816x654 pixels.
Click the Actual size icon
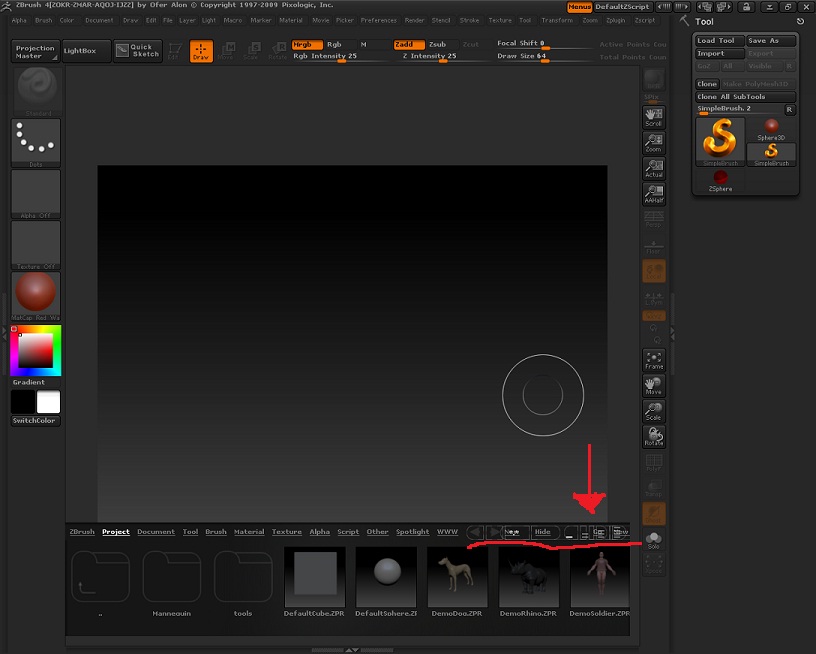pyautogui.click(x=654, y=166)
